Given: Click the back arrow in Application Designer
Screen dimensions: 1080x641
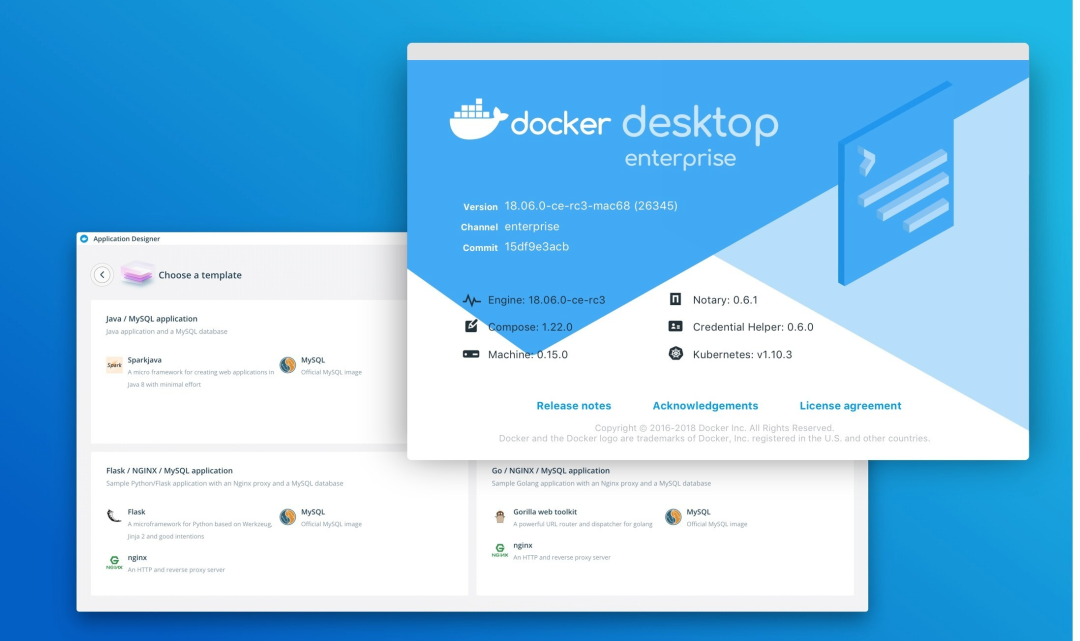Looking at the screenshot, I should pos(102,275).
